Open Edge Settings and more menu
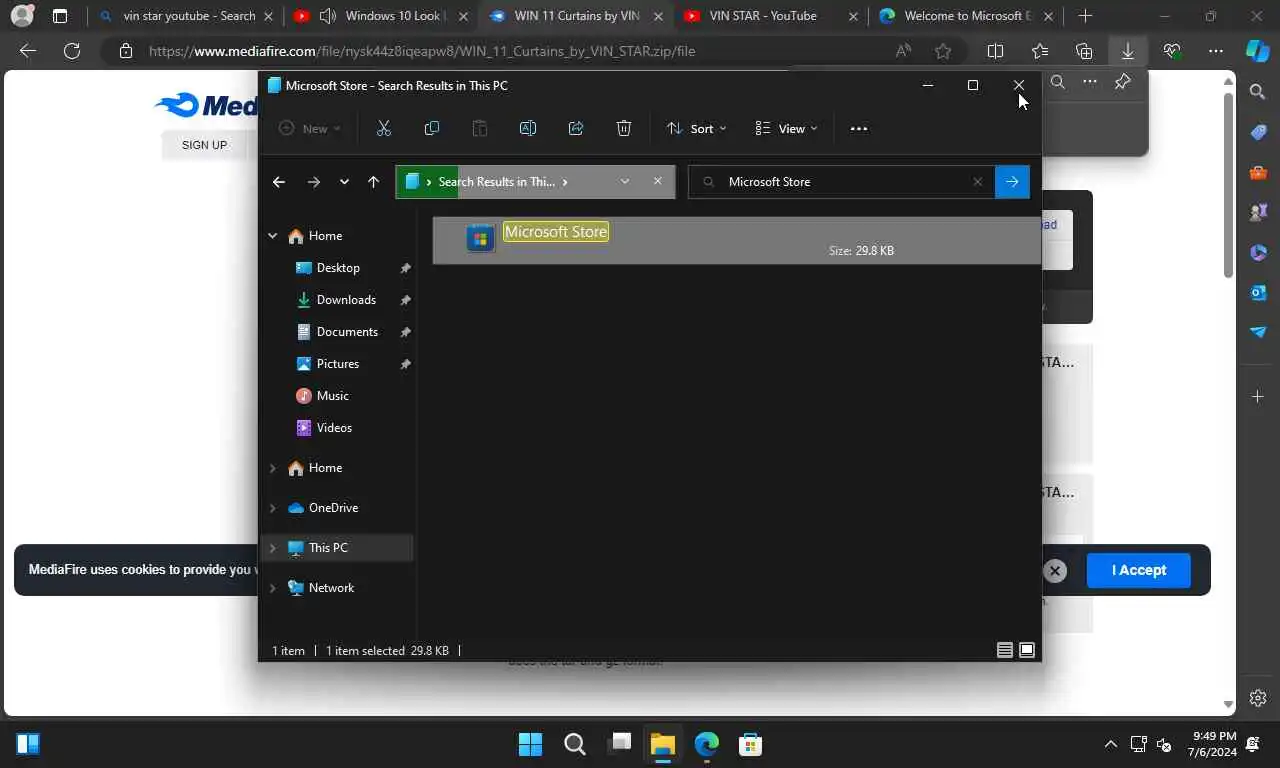 (1215, 51)
